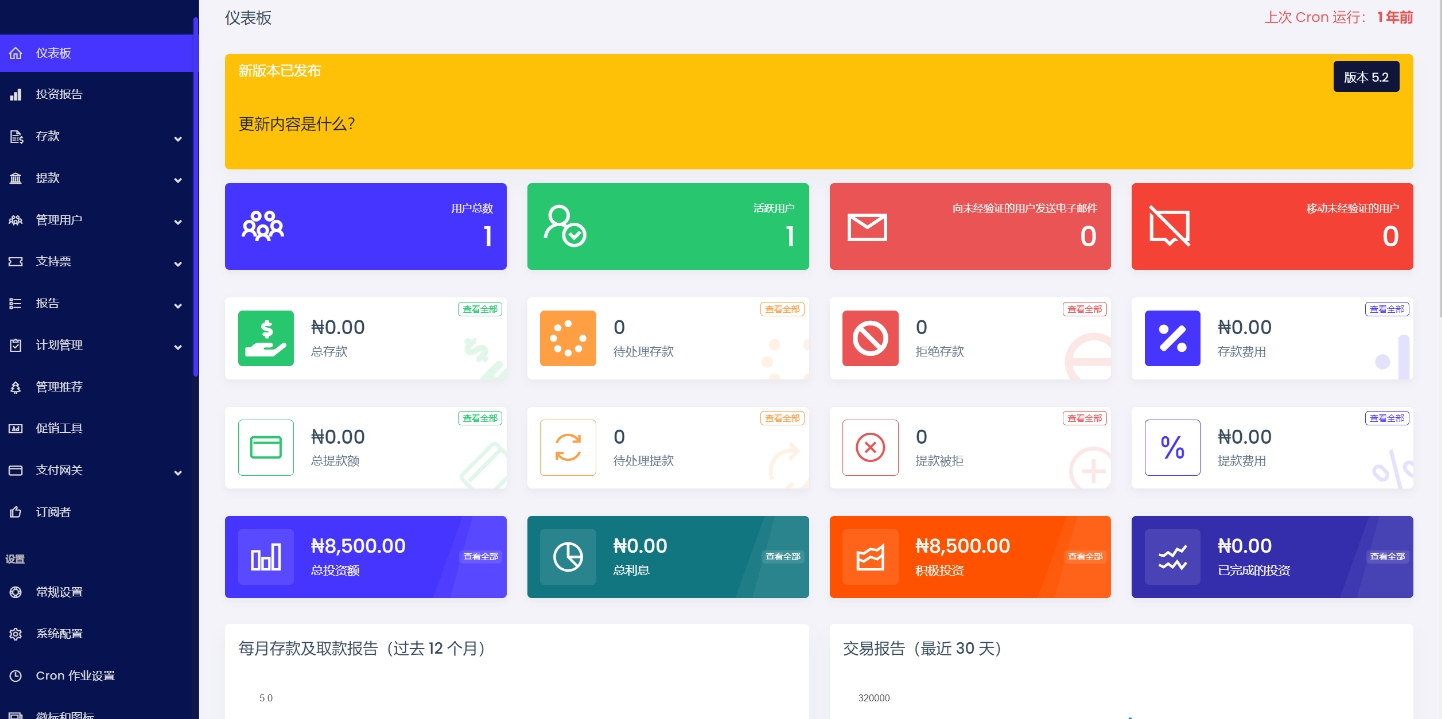Click 查看全部 on 总存款 card
The image size is (1442, 719).
tap(480, 309)
